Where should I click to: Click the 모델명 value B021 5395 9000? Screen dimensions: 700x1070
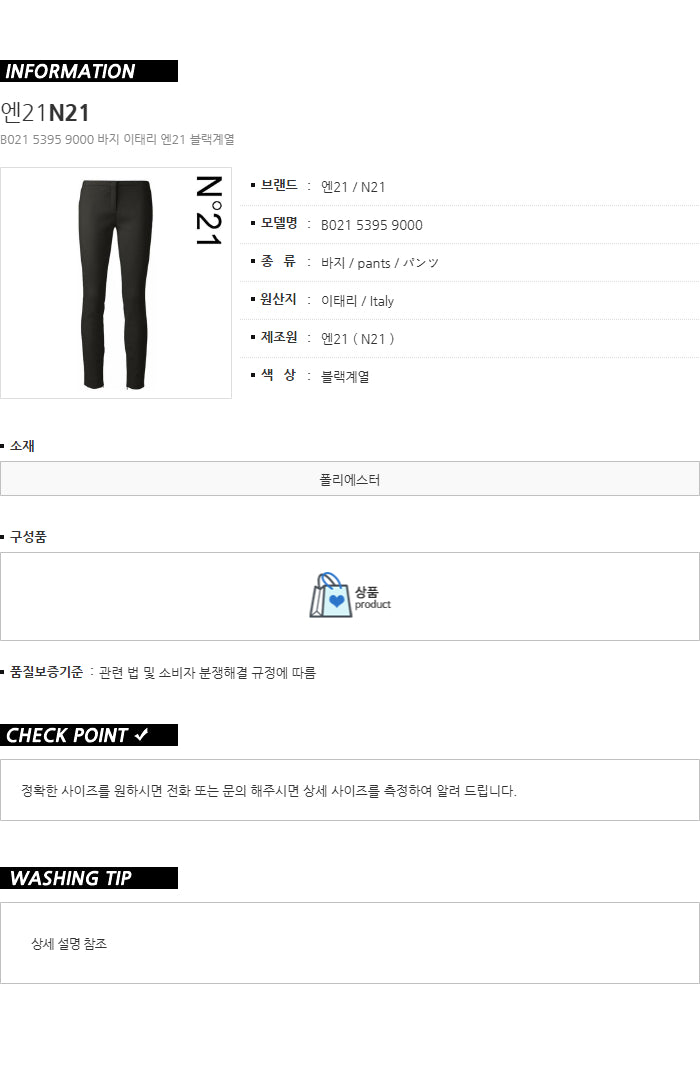coord(372,225)
